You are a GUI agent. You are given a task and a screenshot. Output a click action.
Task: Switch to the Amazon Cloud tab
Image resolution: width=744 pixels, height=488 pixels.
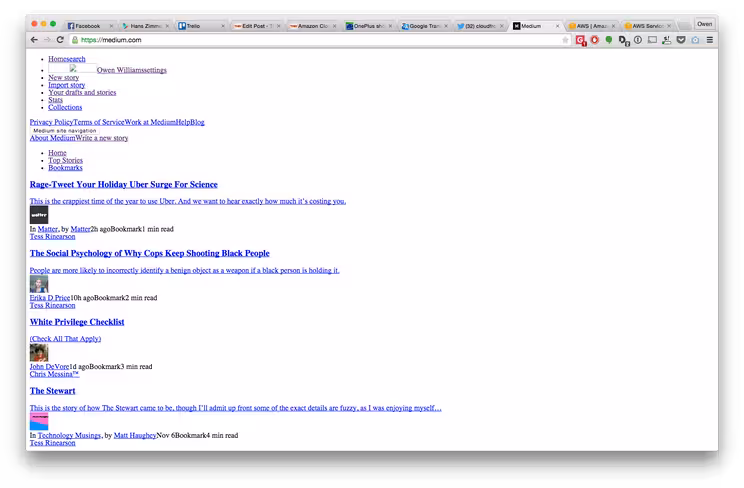[313, 26]
